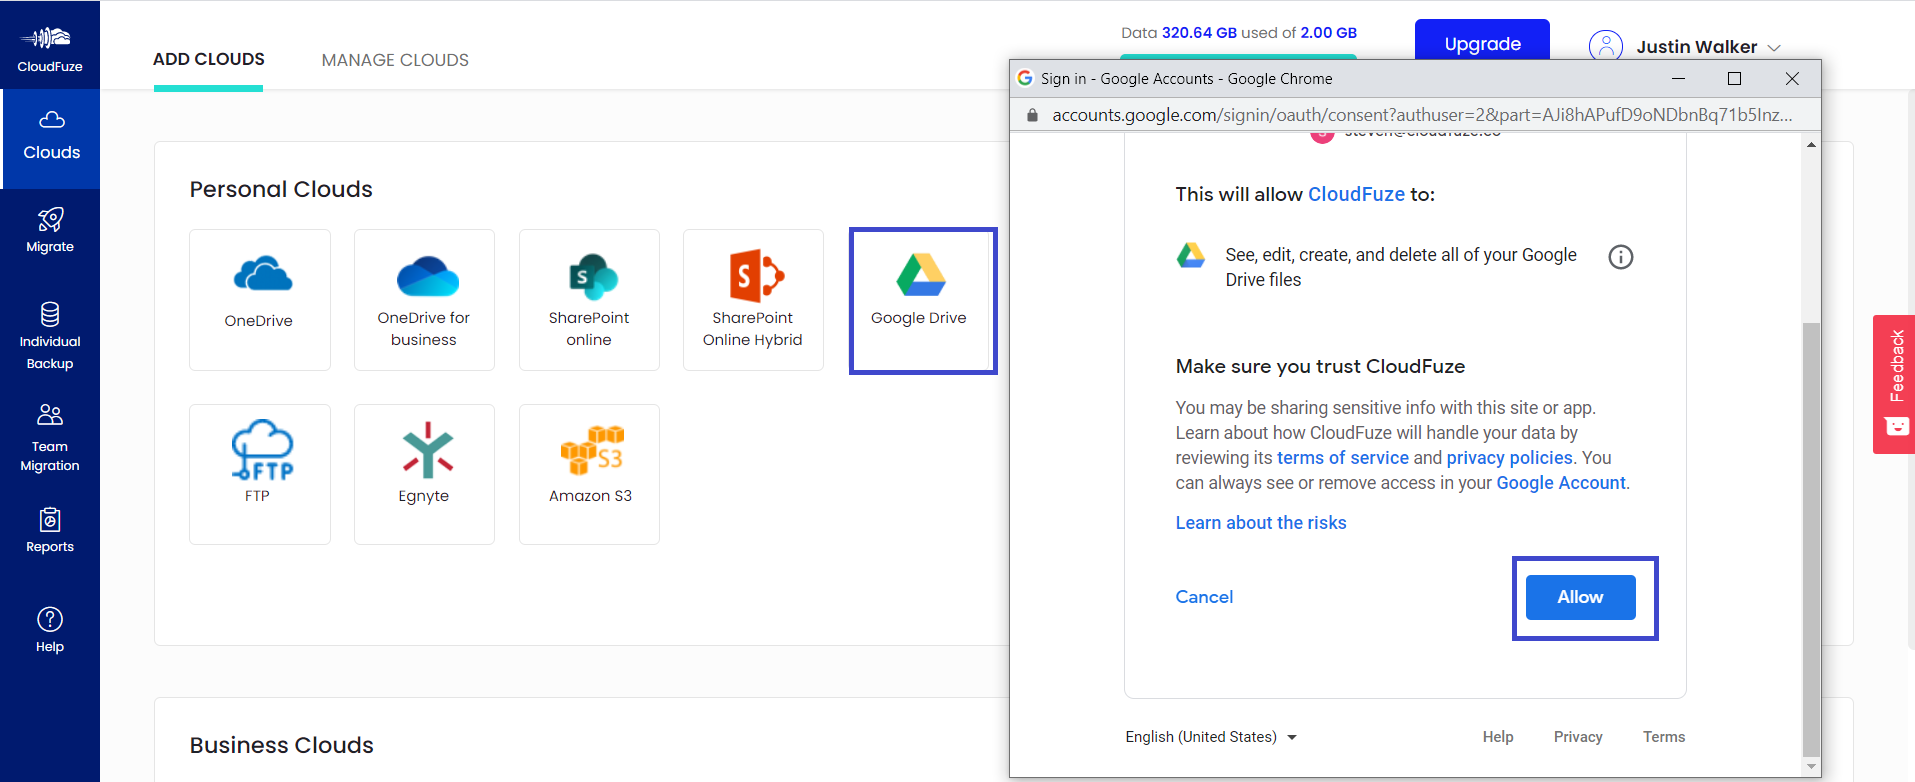Open the Google Account link
1915x782 pixels.
1561,483
